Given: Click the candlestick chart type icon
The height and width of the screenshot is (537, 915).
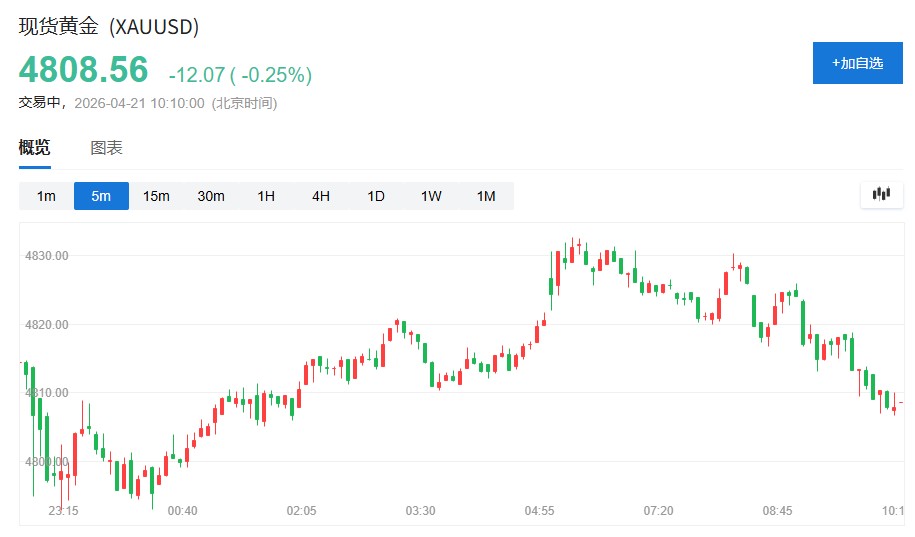Looking at the screenshot, I should [881, 194].
